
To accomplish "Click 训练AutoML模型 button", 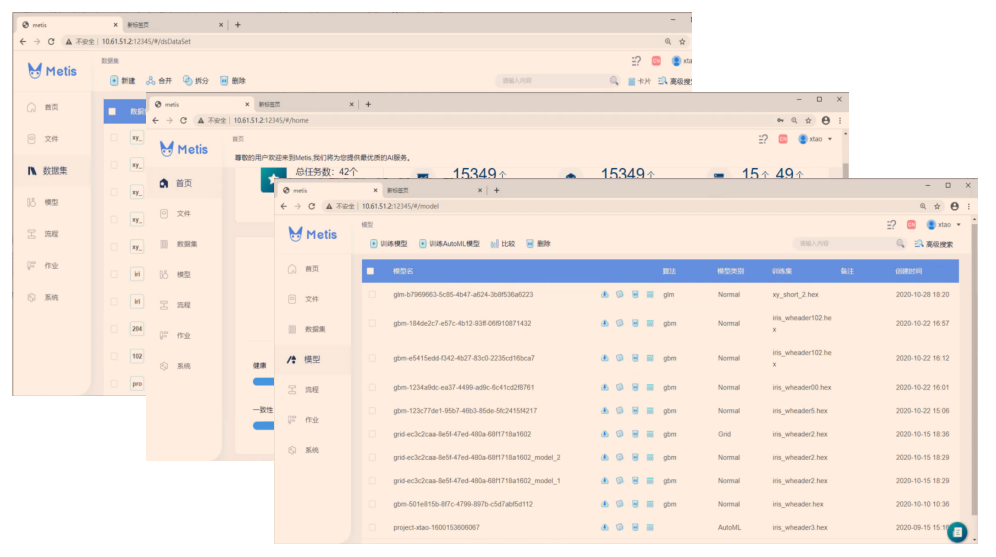I will pos(449,244).
